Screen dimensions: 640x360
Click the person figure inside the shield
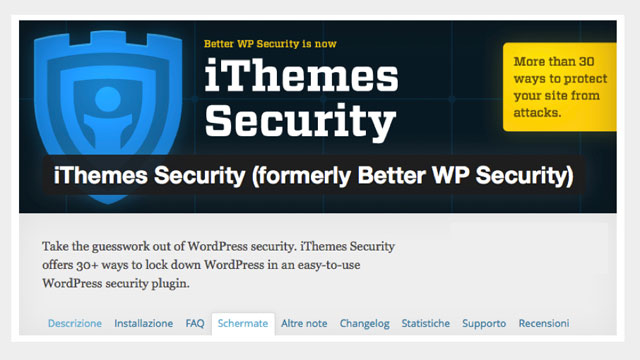(108, 116)
